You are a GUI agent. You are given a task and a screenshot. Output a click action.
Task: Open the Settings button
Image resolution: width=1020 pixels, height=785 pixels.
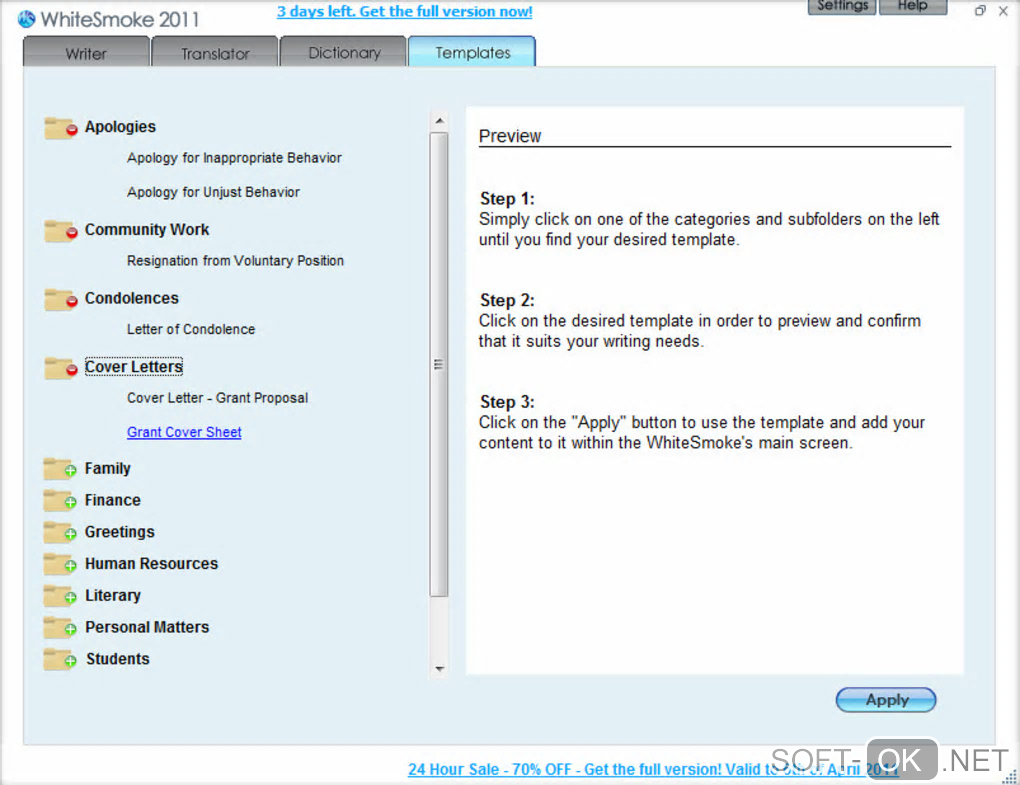point(842,7)
